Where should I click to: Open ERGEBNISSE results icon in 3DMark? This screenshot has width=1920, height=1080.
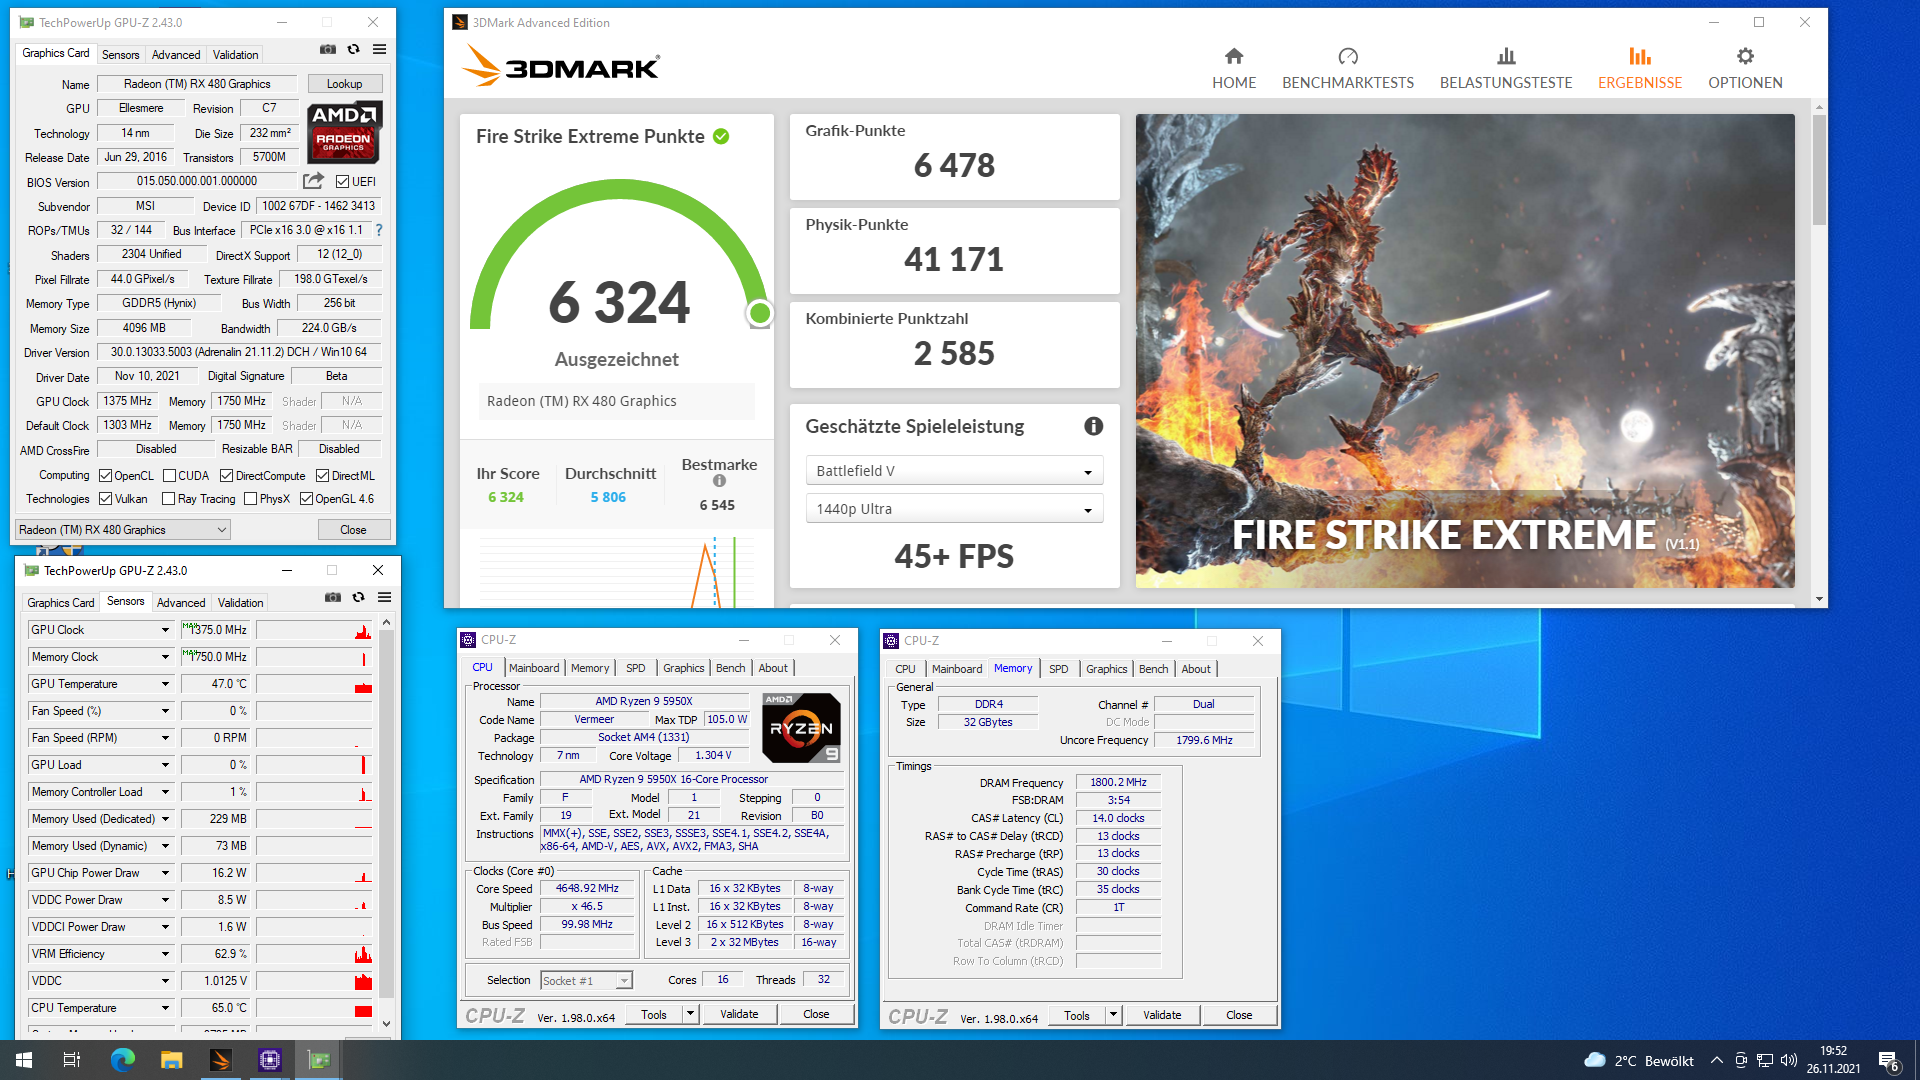1640,57
